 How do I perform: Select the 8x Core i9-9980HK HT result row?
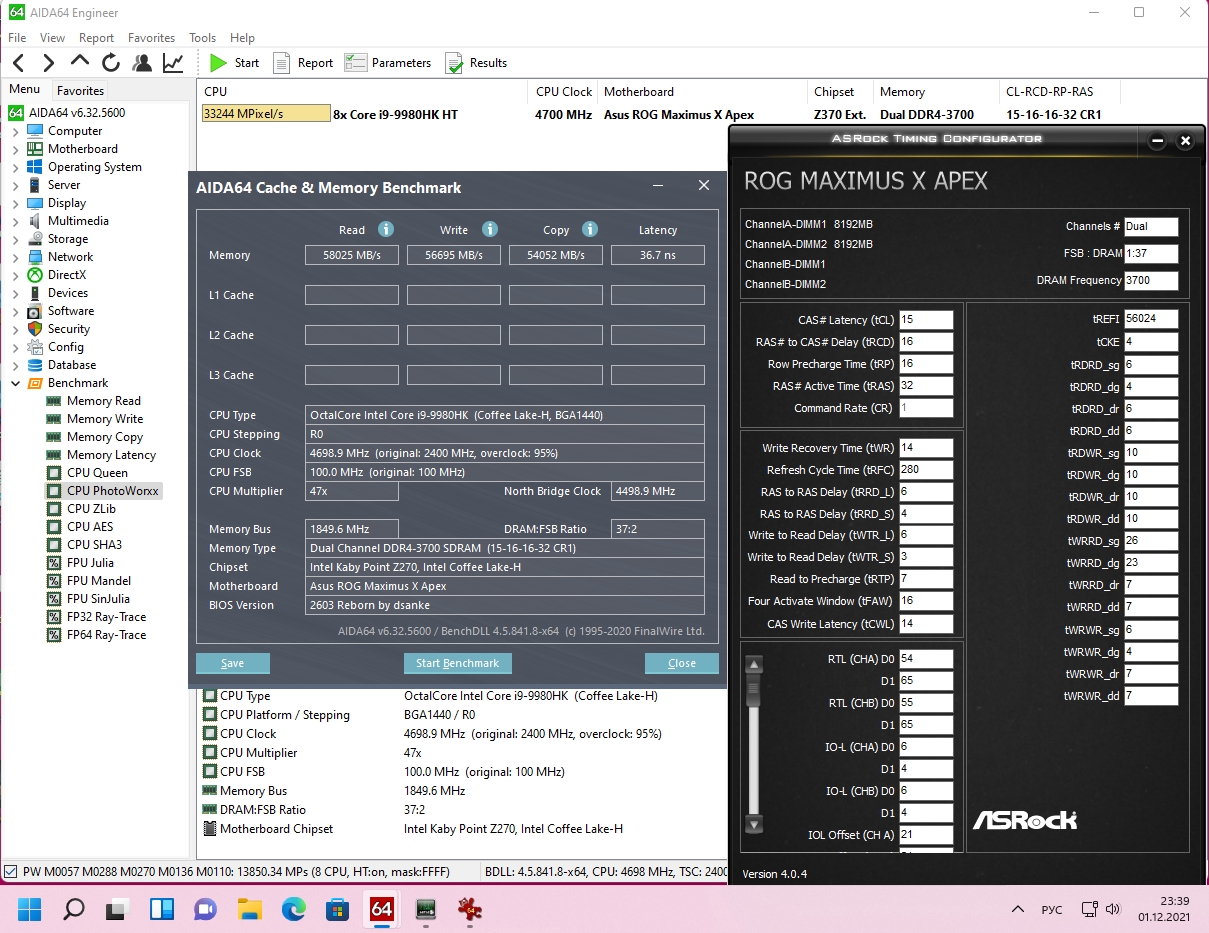(x=660, y=114)
